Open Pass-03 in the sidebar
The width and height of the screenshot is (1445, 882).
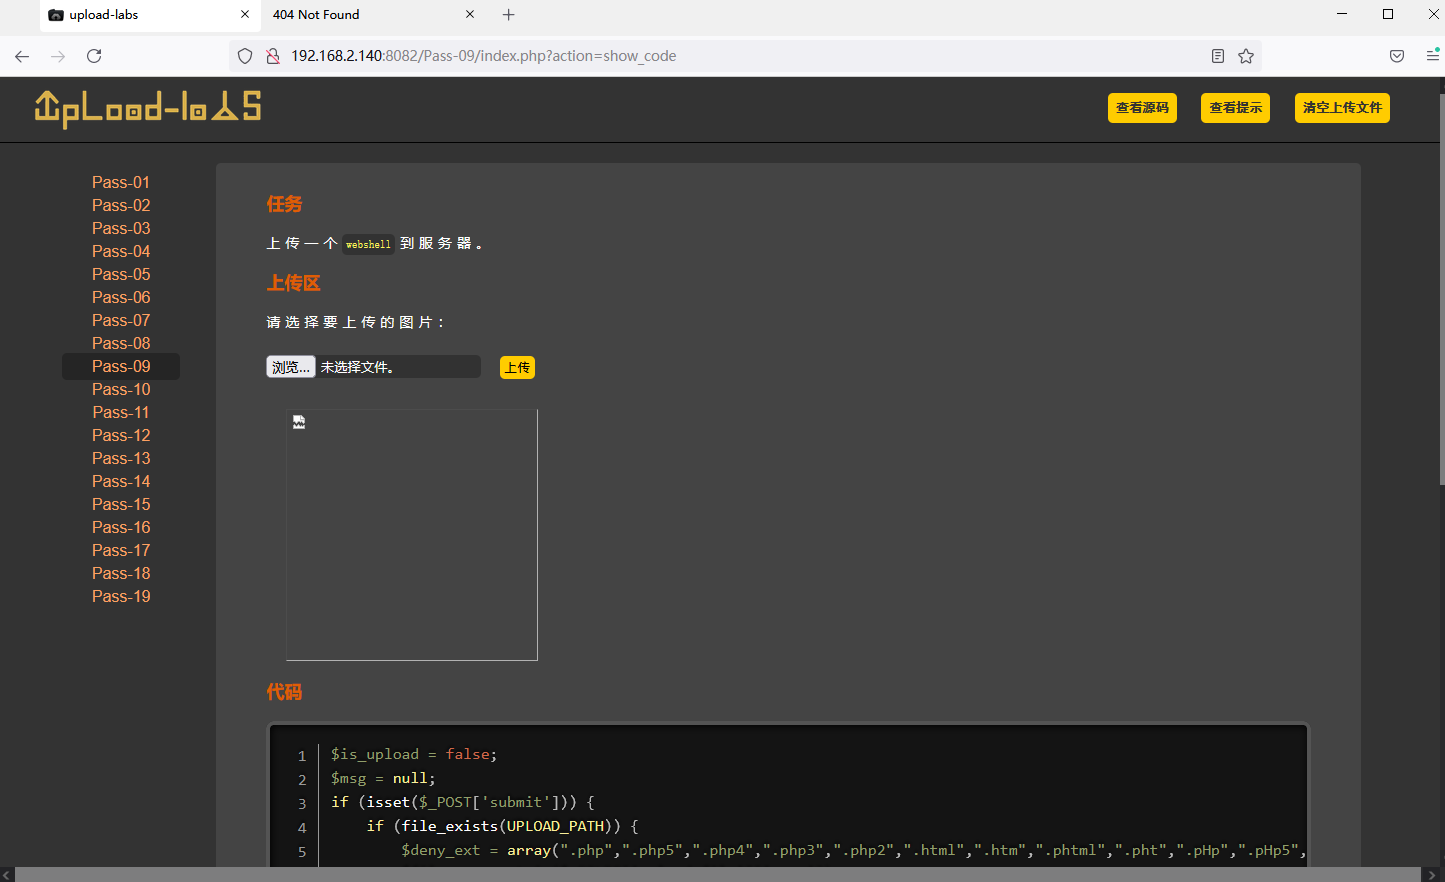pos(121,228)
